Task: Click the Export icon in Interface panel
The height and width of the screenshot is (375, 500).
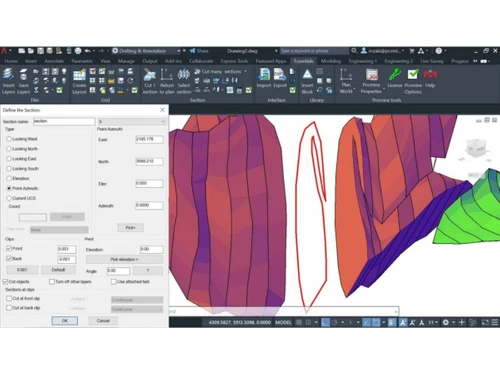Action: pos(279,74)
